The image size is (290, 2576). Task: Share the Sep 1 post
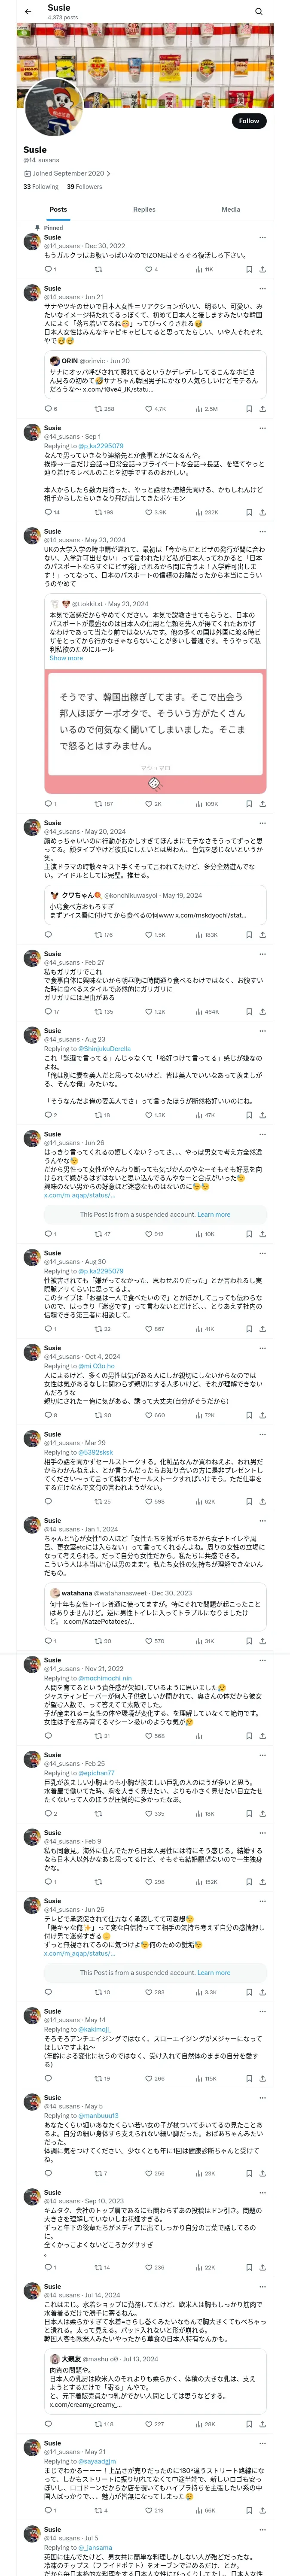[262, 512]
